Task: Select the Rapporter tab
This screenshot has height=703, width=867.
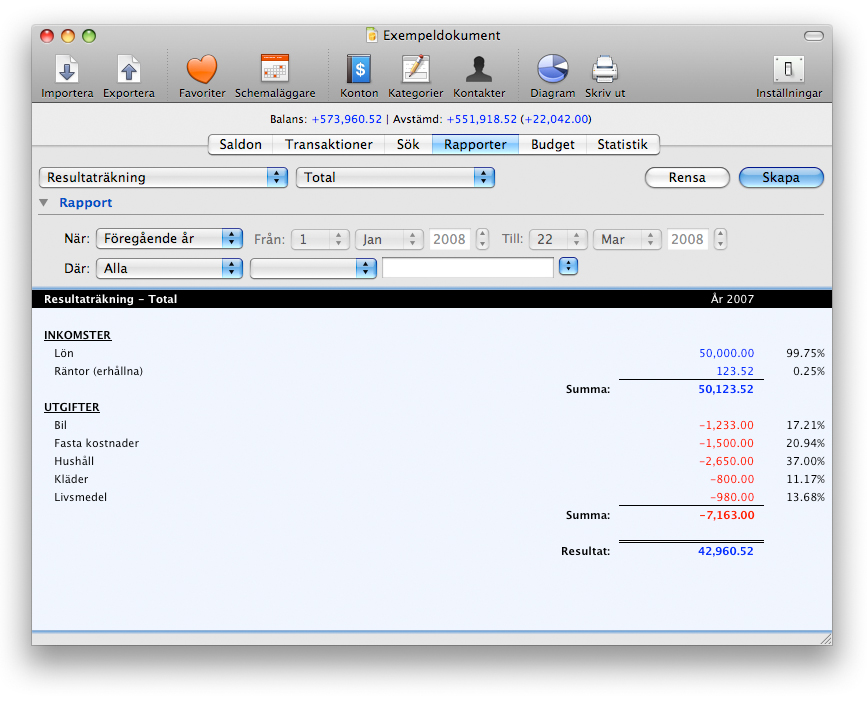Action: pyautogui.click(x=475, y=144)
